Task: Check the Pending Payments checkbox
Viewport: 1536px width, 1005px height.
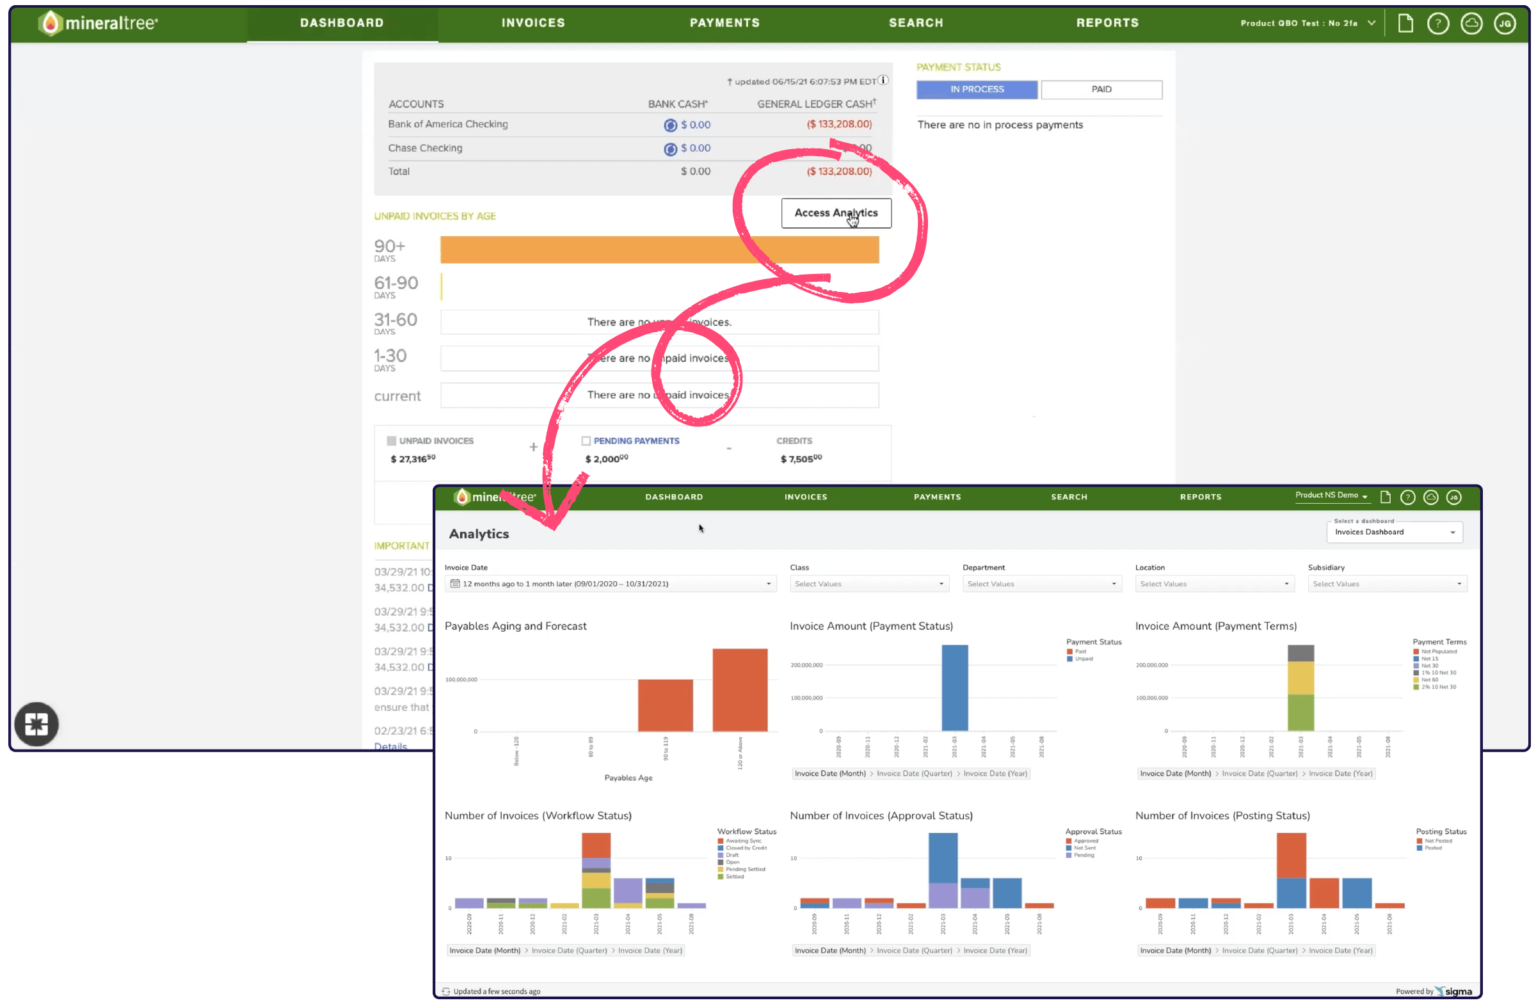Action: [x=586, y=440]
